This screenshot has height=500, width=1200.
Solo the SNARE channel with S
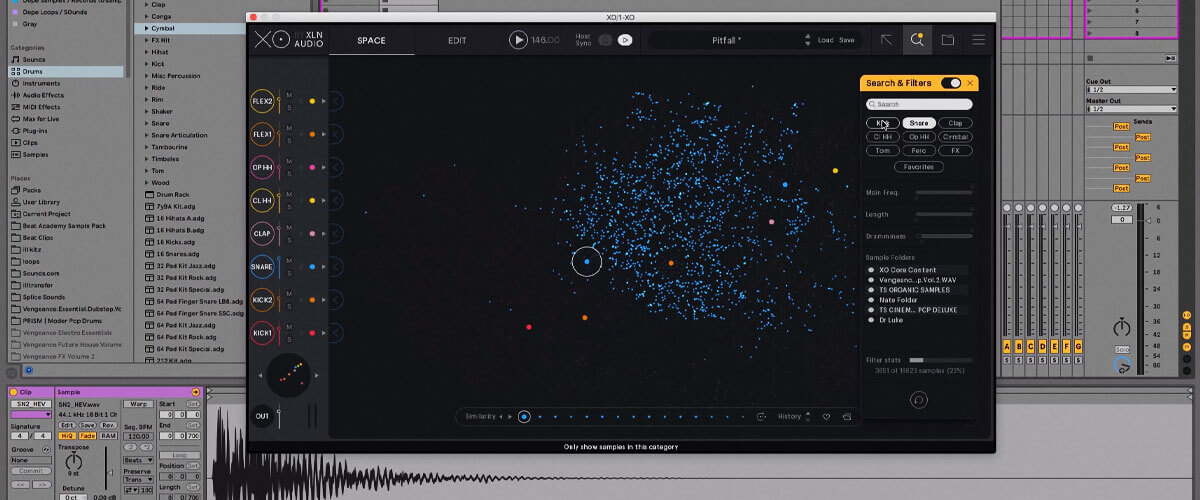pos(289,273)
